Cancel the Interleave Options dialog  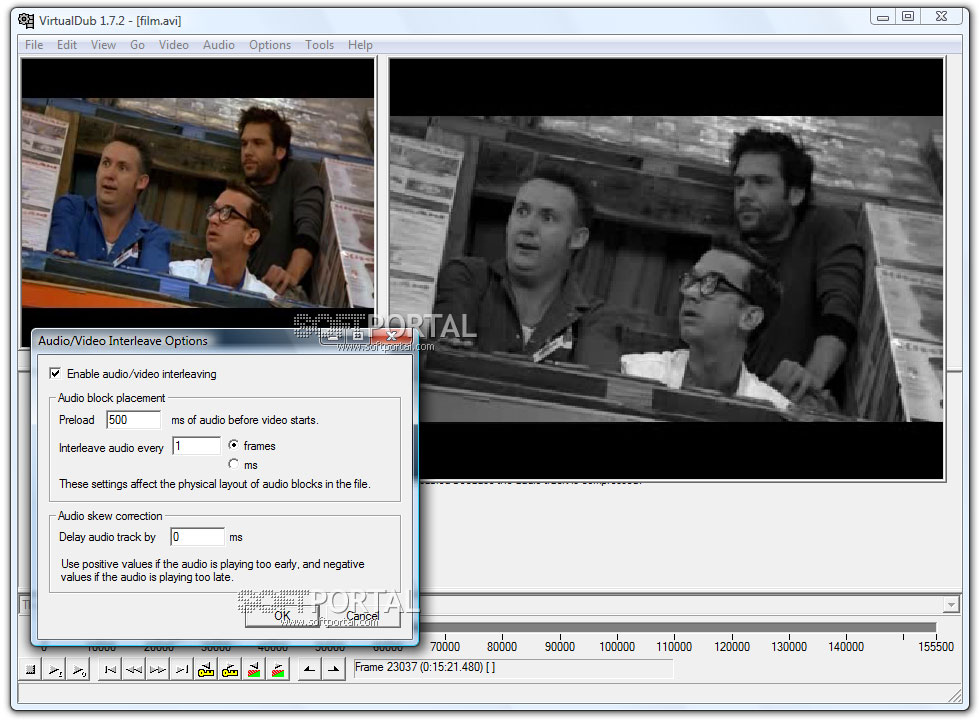(362, 617)
